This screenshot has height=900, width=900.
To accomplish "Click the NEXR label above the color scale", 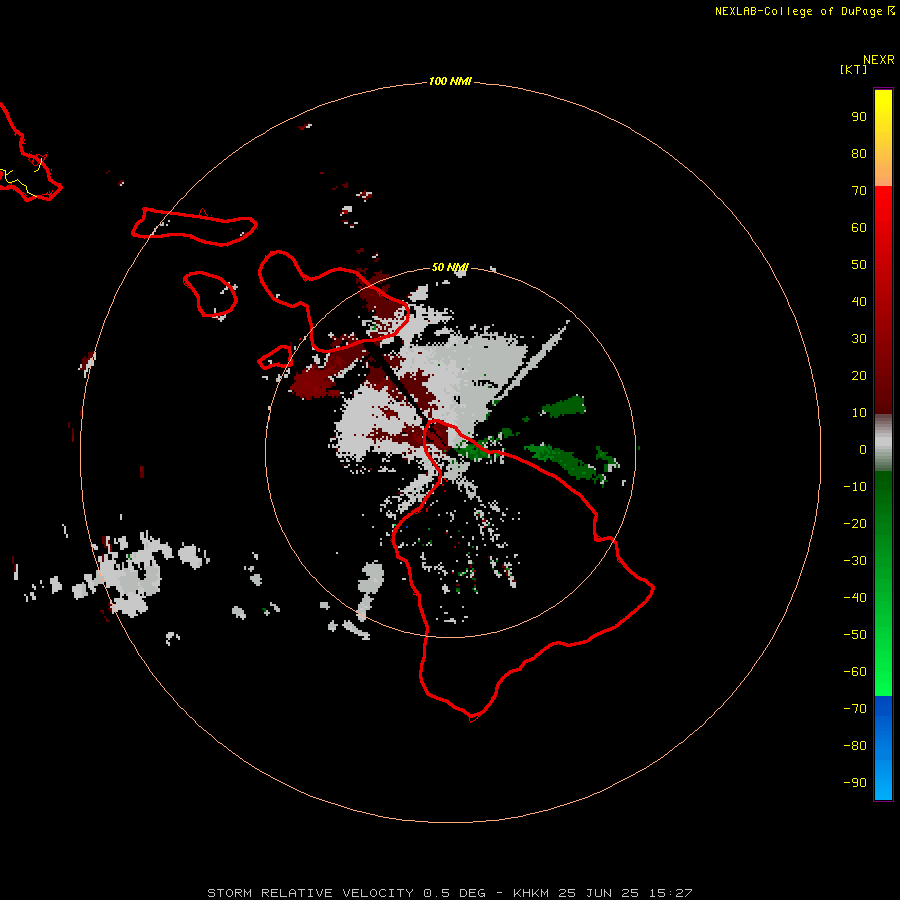I will click(879, 60).
